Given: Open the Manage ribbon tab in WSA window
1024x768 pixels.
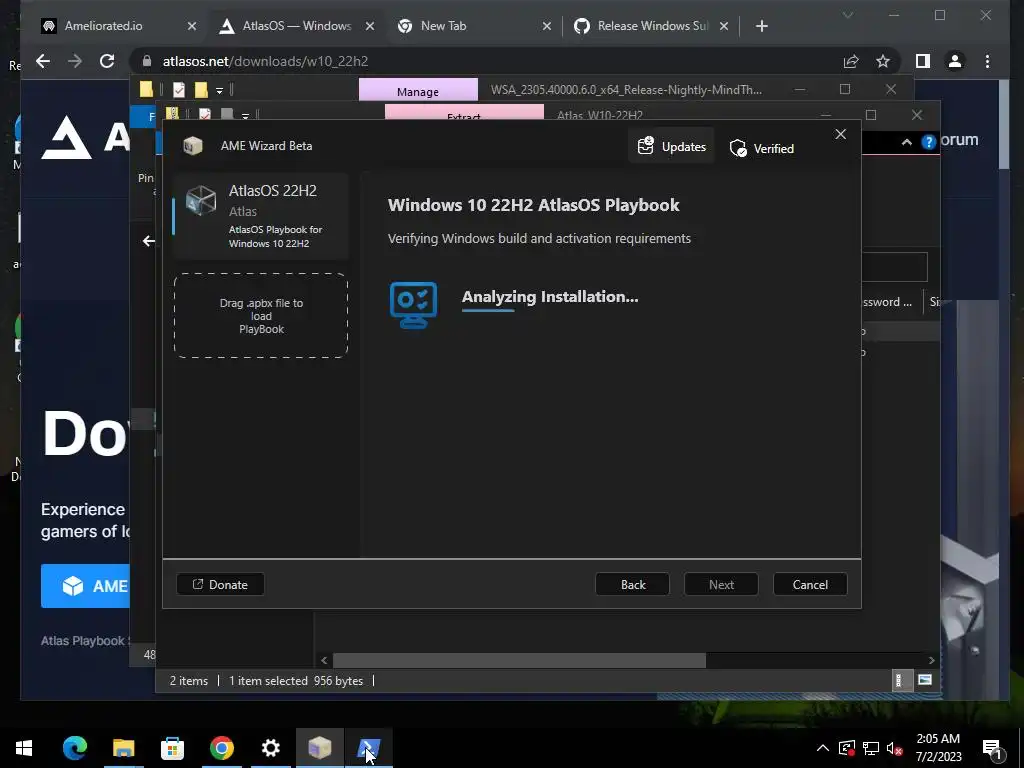Looking at the screenshot, I should 418,91.
